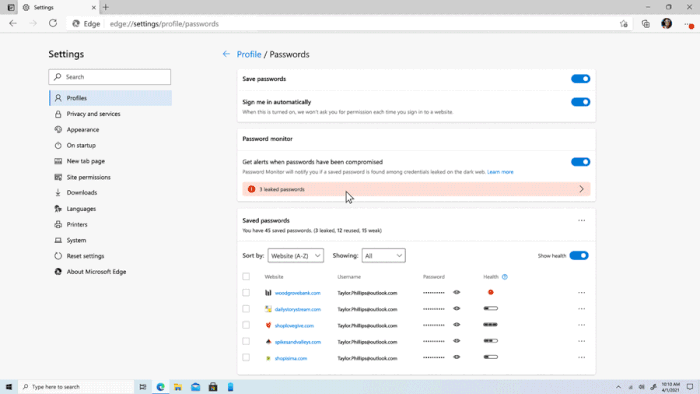Open File Explorer from taskbar
The image size is (700, 394).
178,387
